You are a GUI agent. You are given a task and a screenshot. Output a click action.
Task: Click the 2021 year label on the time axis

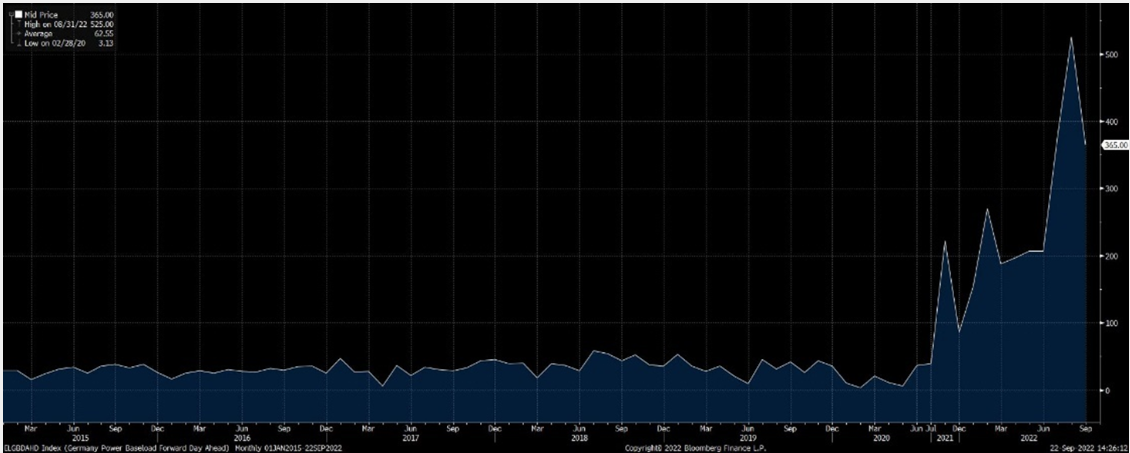(944, 437)
